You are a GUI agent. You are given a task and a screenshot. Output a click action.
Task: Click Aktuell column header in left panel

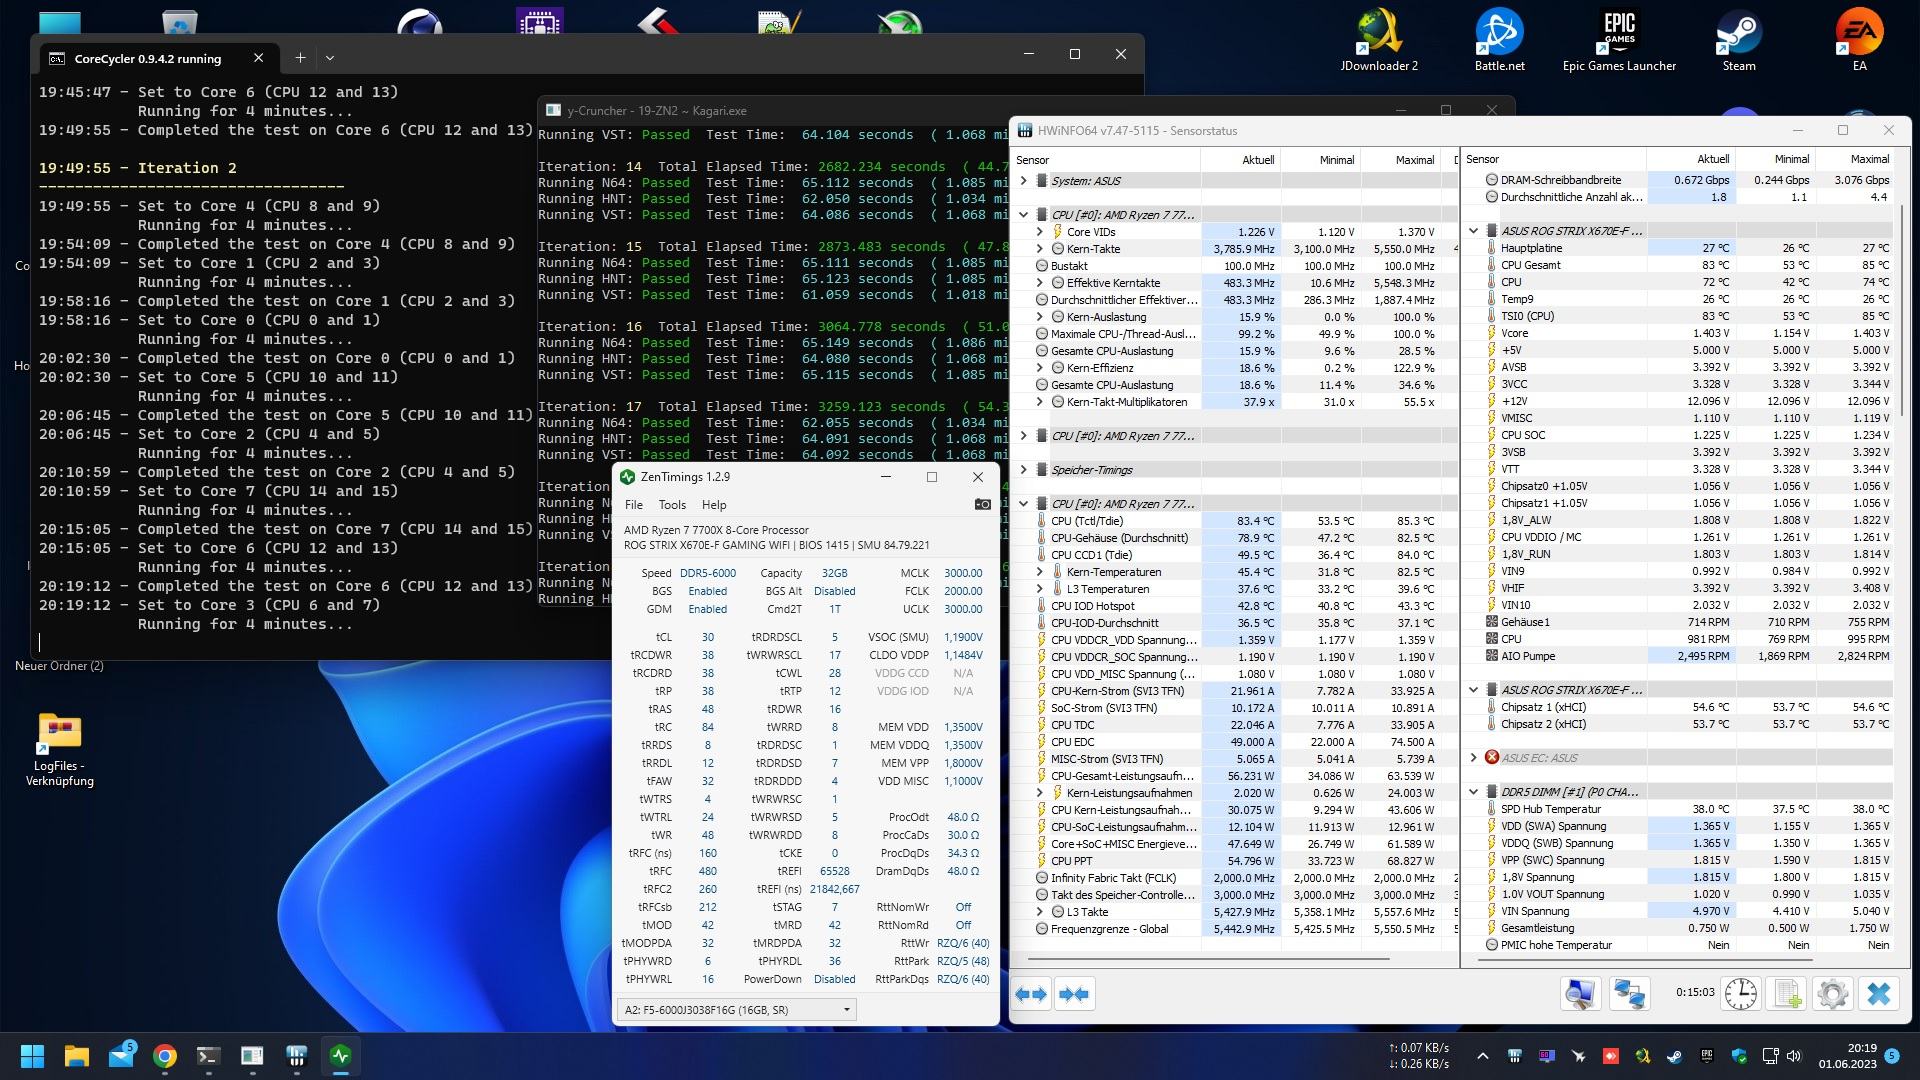pyautogui.click(x=1241, y=160)
